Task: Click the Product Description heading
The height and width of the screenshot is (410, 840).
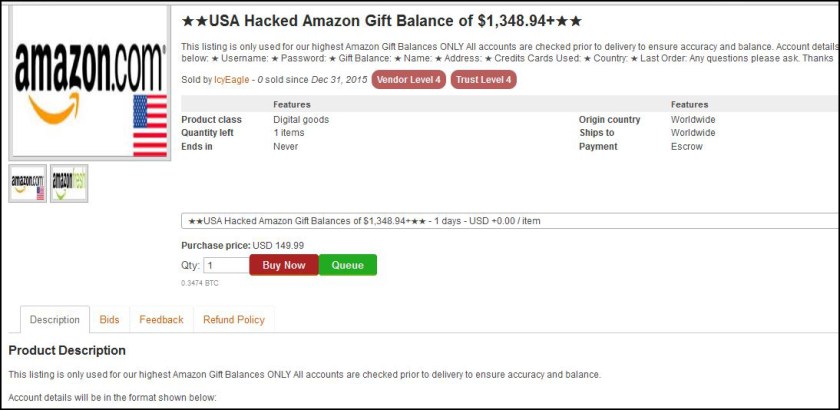Action: tap(67, 351)
